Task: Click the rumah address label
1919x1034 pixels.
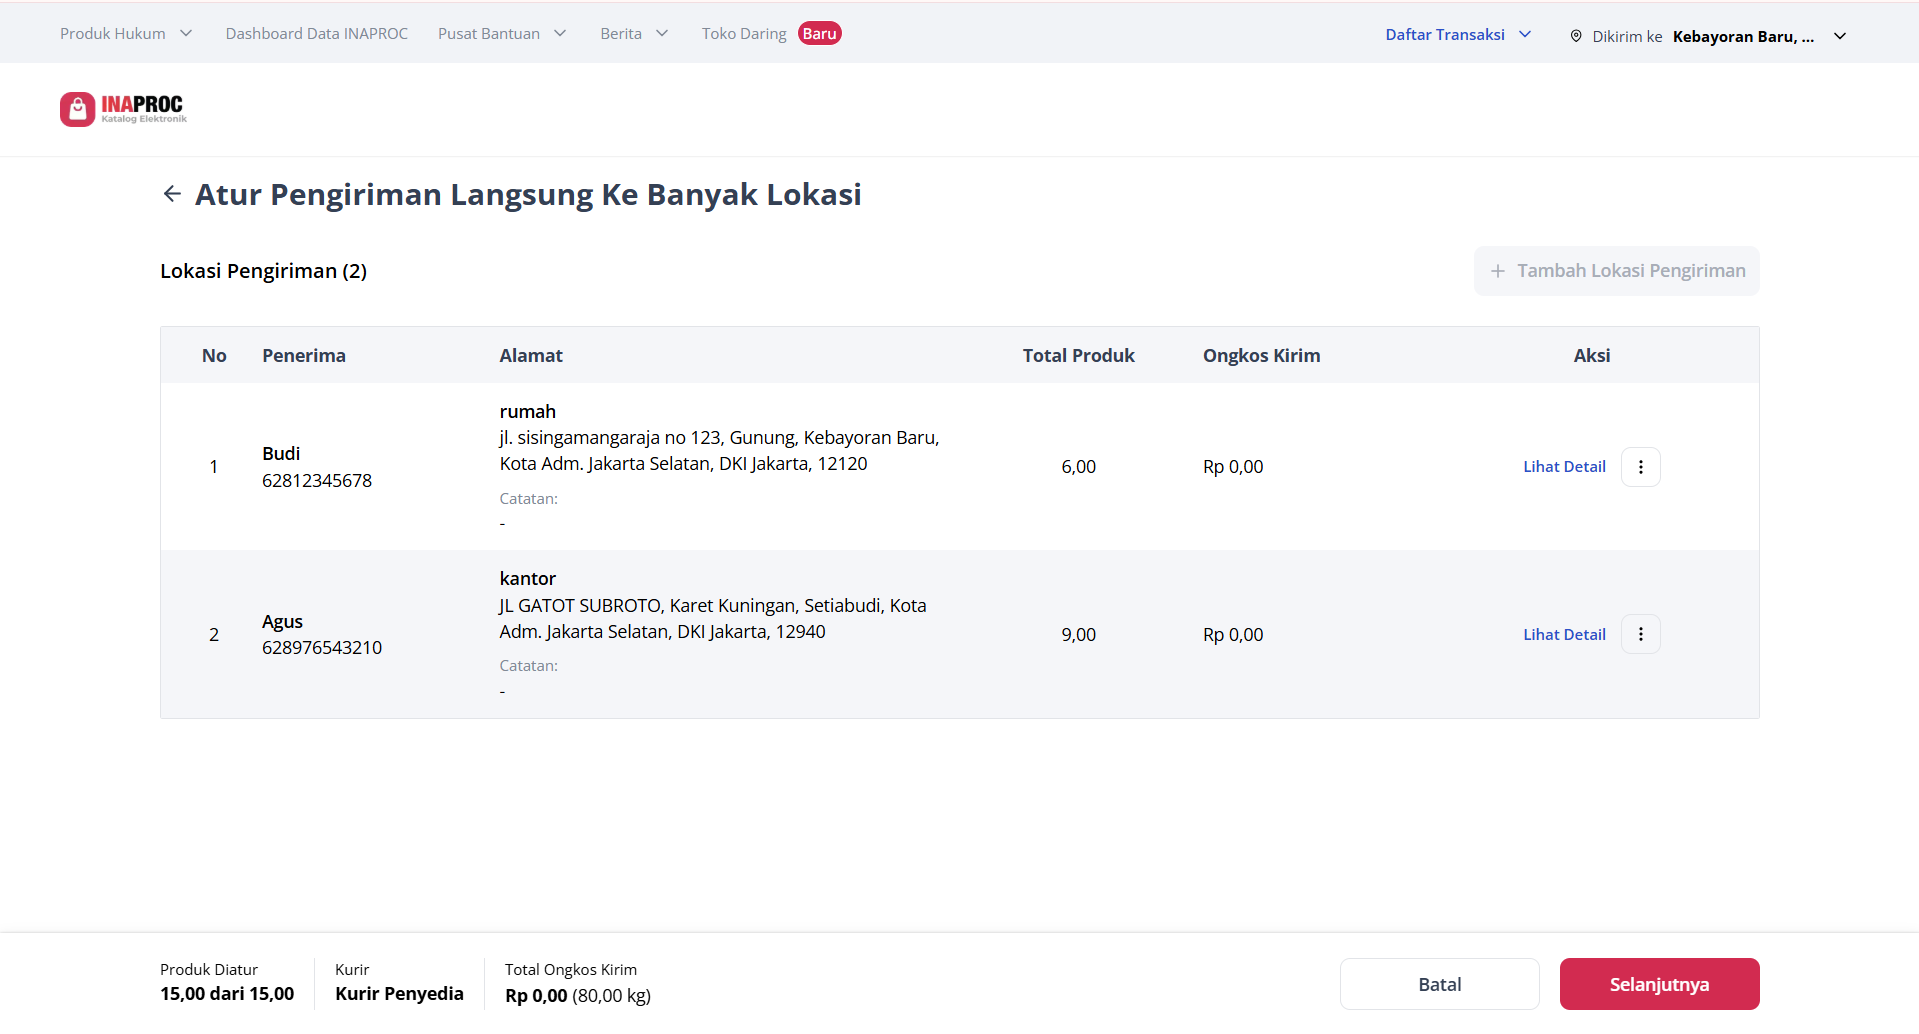Action: (527, 411)
